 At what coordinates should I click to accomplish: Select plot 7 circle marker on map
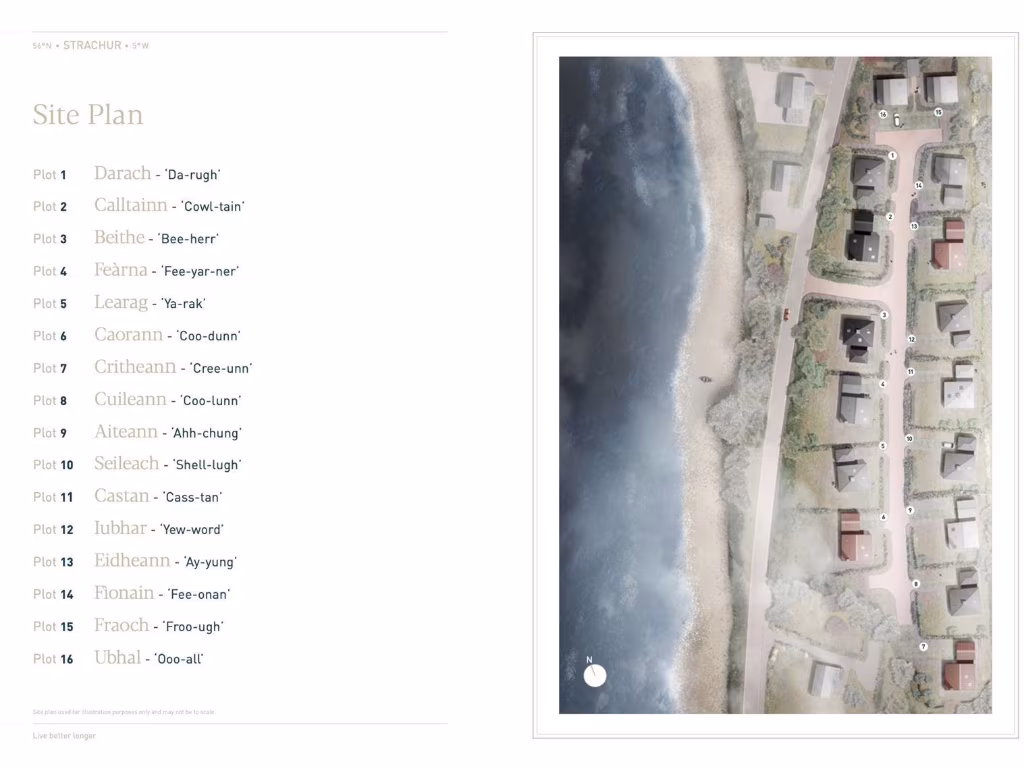(x=923, y=647)
